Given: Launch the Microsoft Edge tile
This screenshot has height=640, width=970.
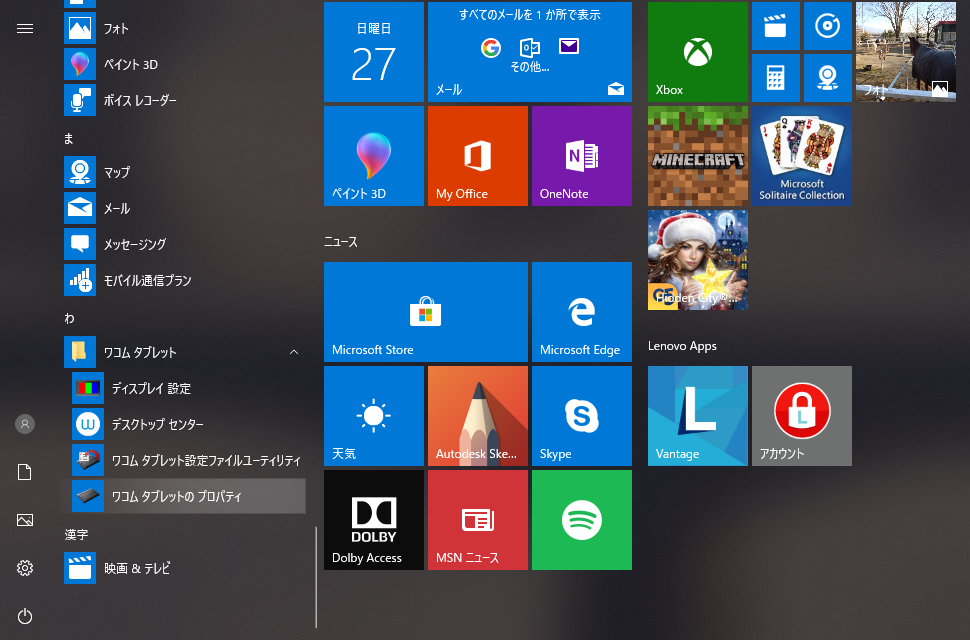Looking at the screenshot, I should (x=582, y=312).
